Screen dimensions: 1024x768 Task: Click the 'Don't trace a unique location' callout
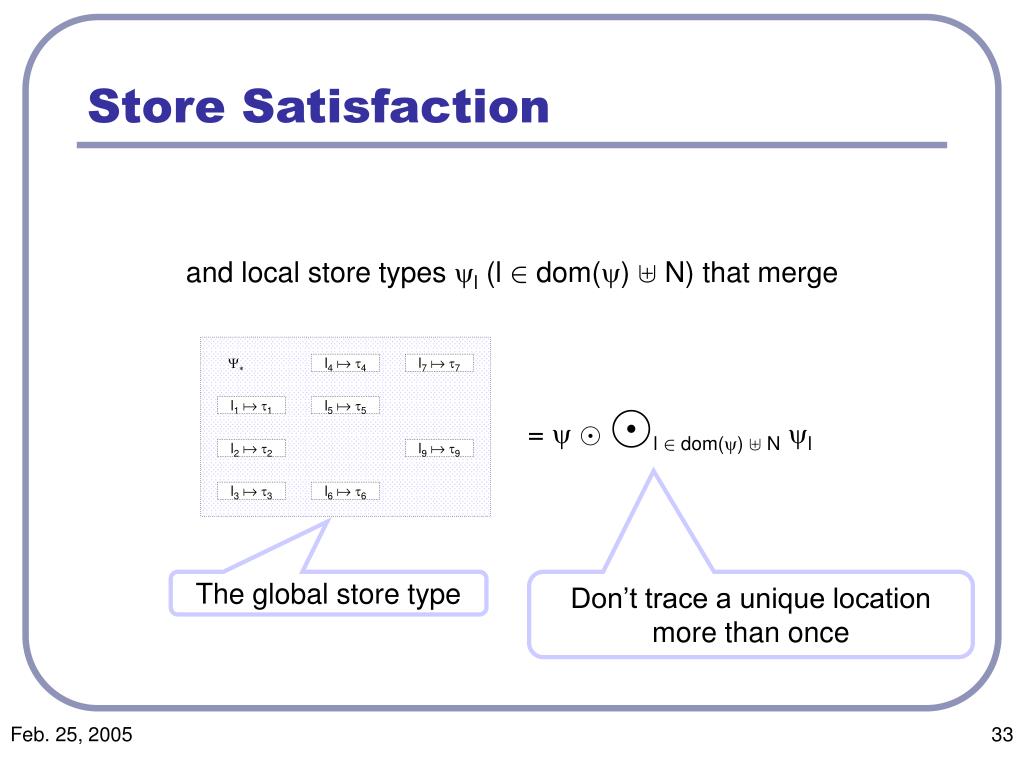click(x=750, y=615)
